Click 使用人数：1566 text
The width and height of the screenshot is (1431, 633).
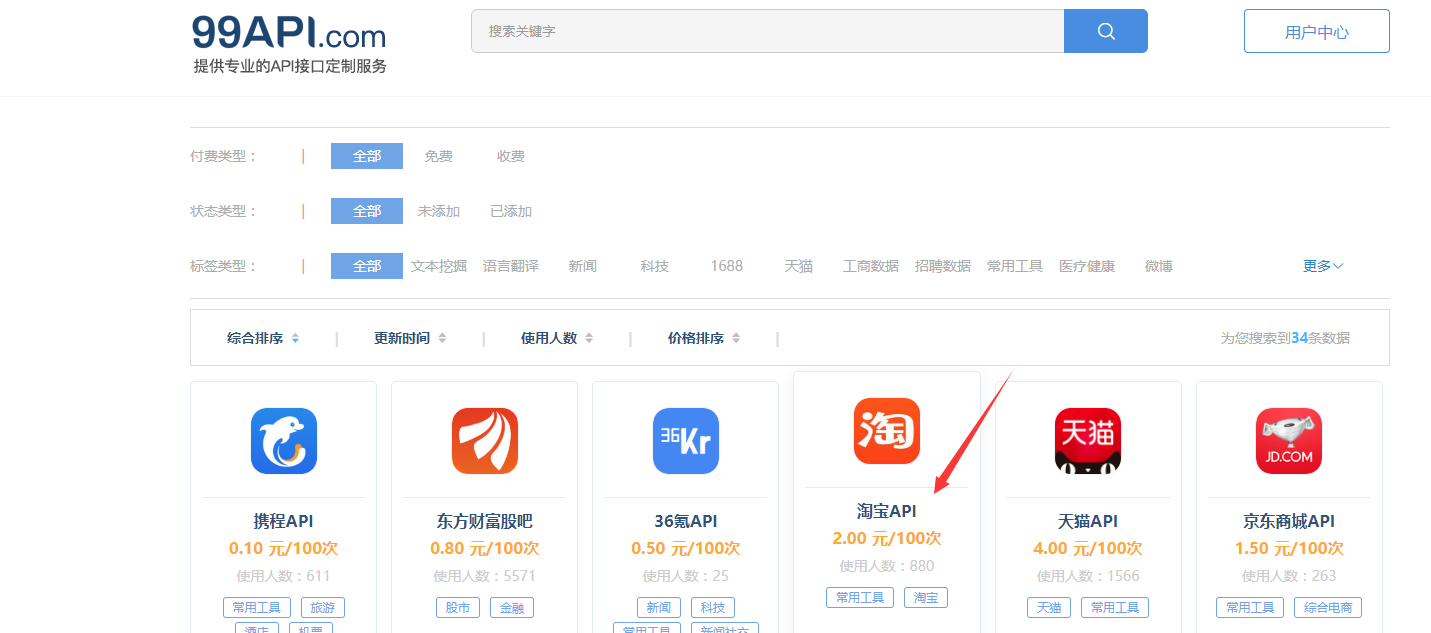(x=1088, y=576)
